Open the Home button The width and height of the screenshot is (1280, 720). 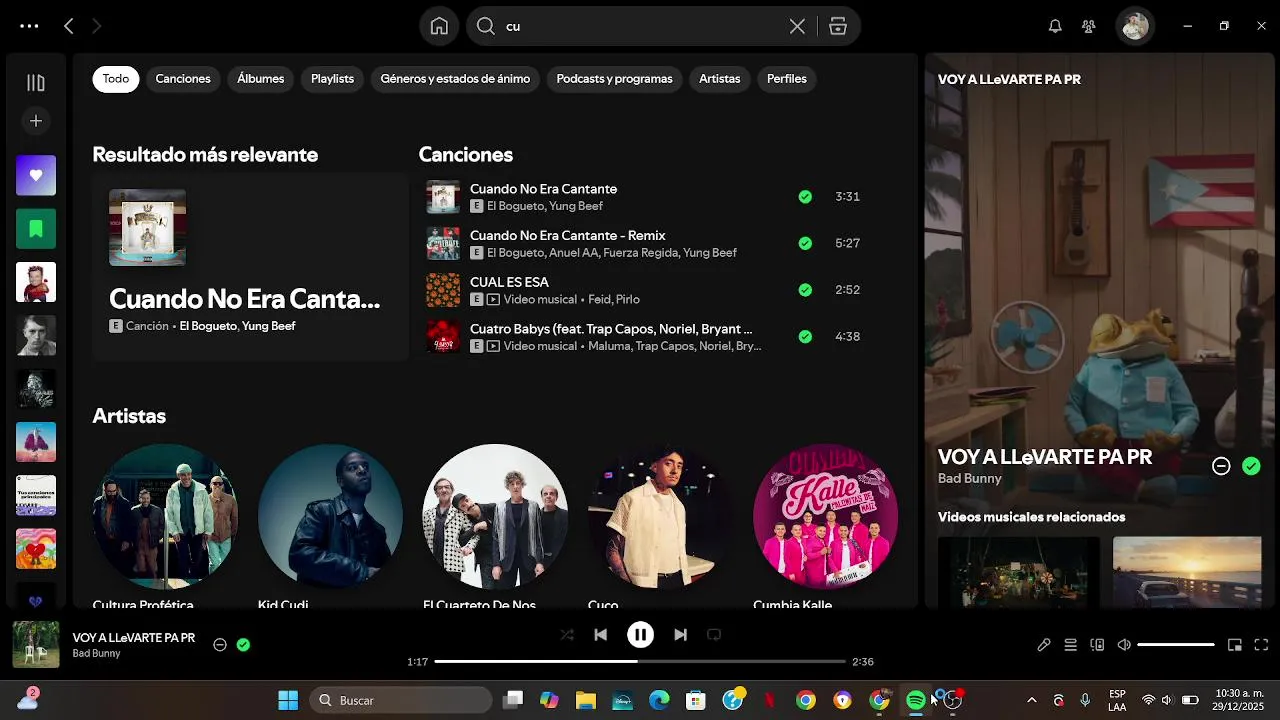click(439, 26)
